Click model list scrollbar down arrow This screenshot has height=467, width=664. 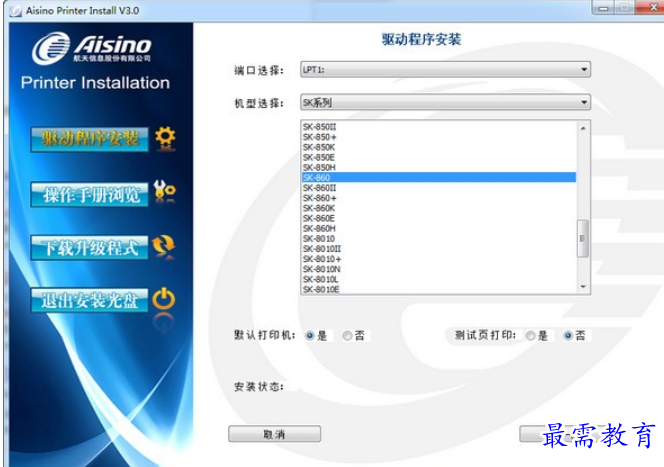[583, 287]
